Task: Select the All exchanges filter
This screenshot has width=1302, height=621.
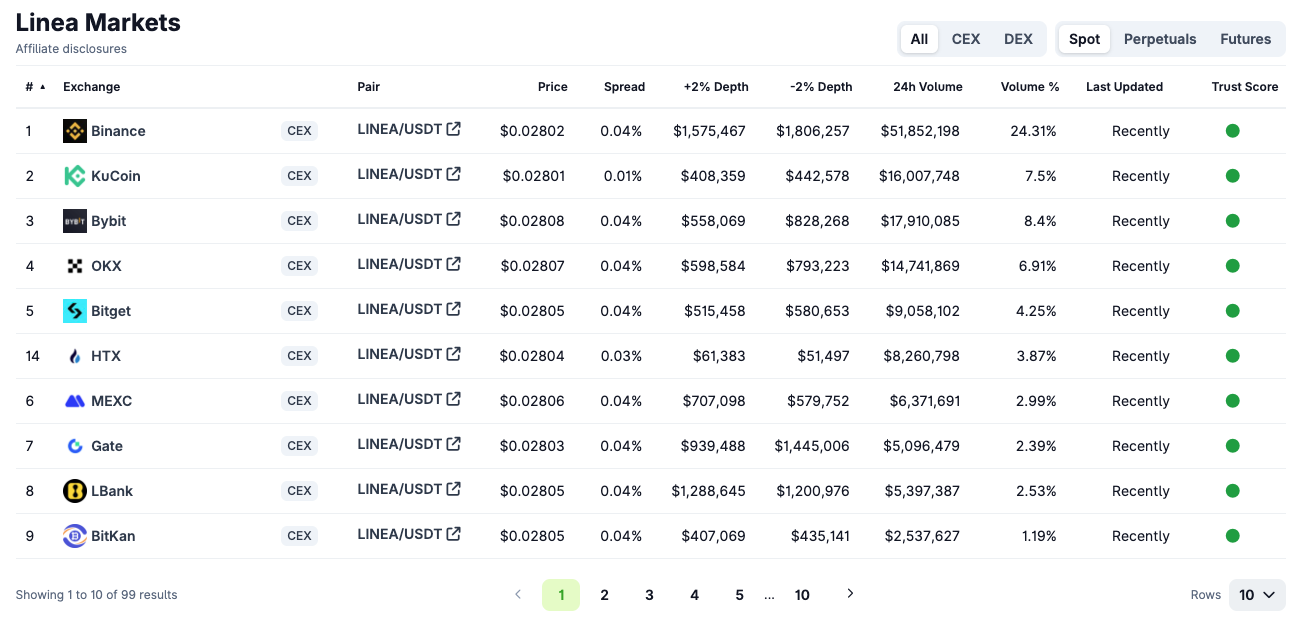Action: click(x=919, y=39)
